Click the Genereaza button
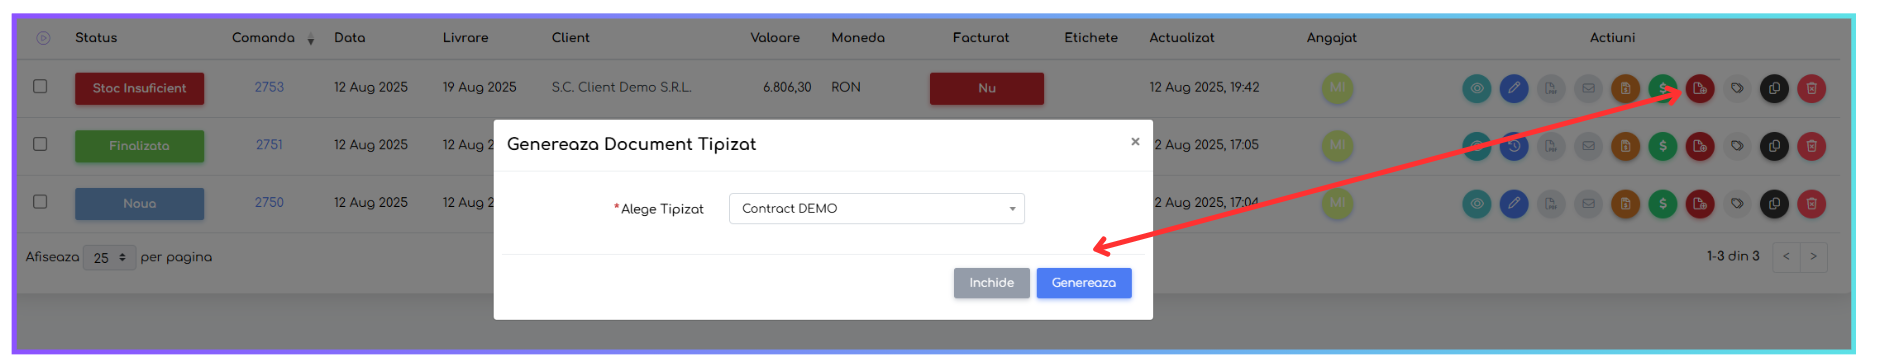This screenshot has height=361, width=1877. pos(1084,283)
